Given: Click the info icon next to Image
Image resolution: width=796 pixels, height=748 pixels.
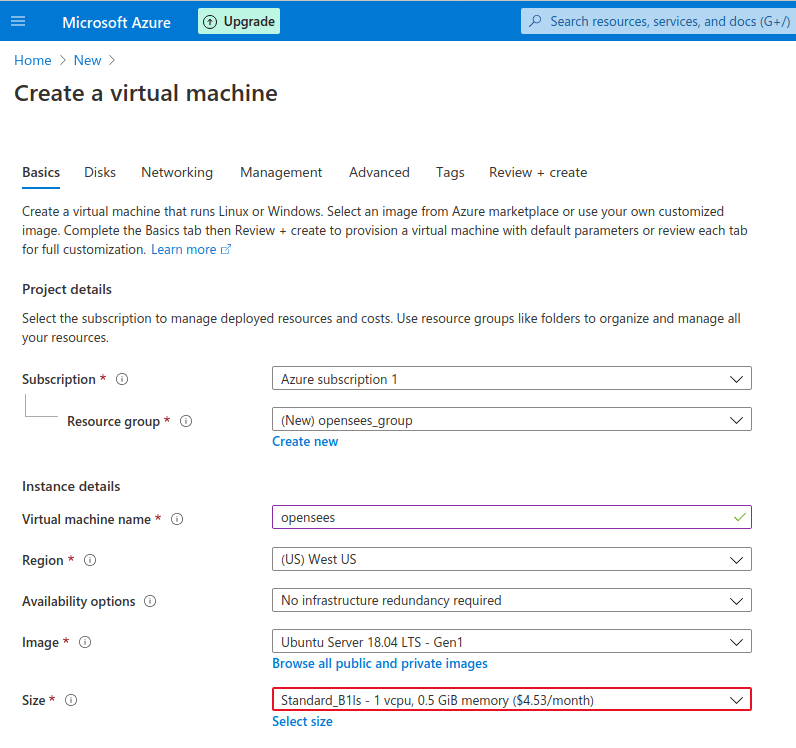Looking at the screenshot, I should point(85,643).
